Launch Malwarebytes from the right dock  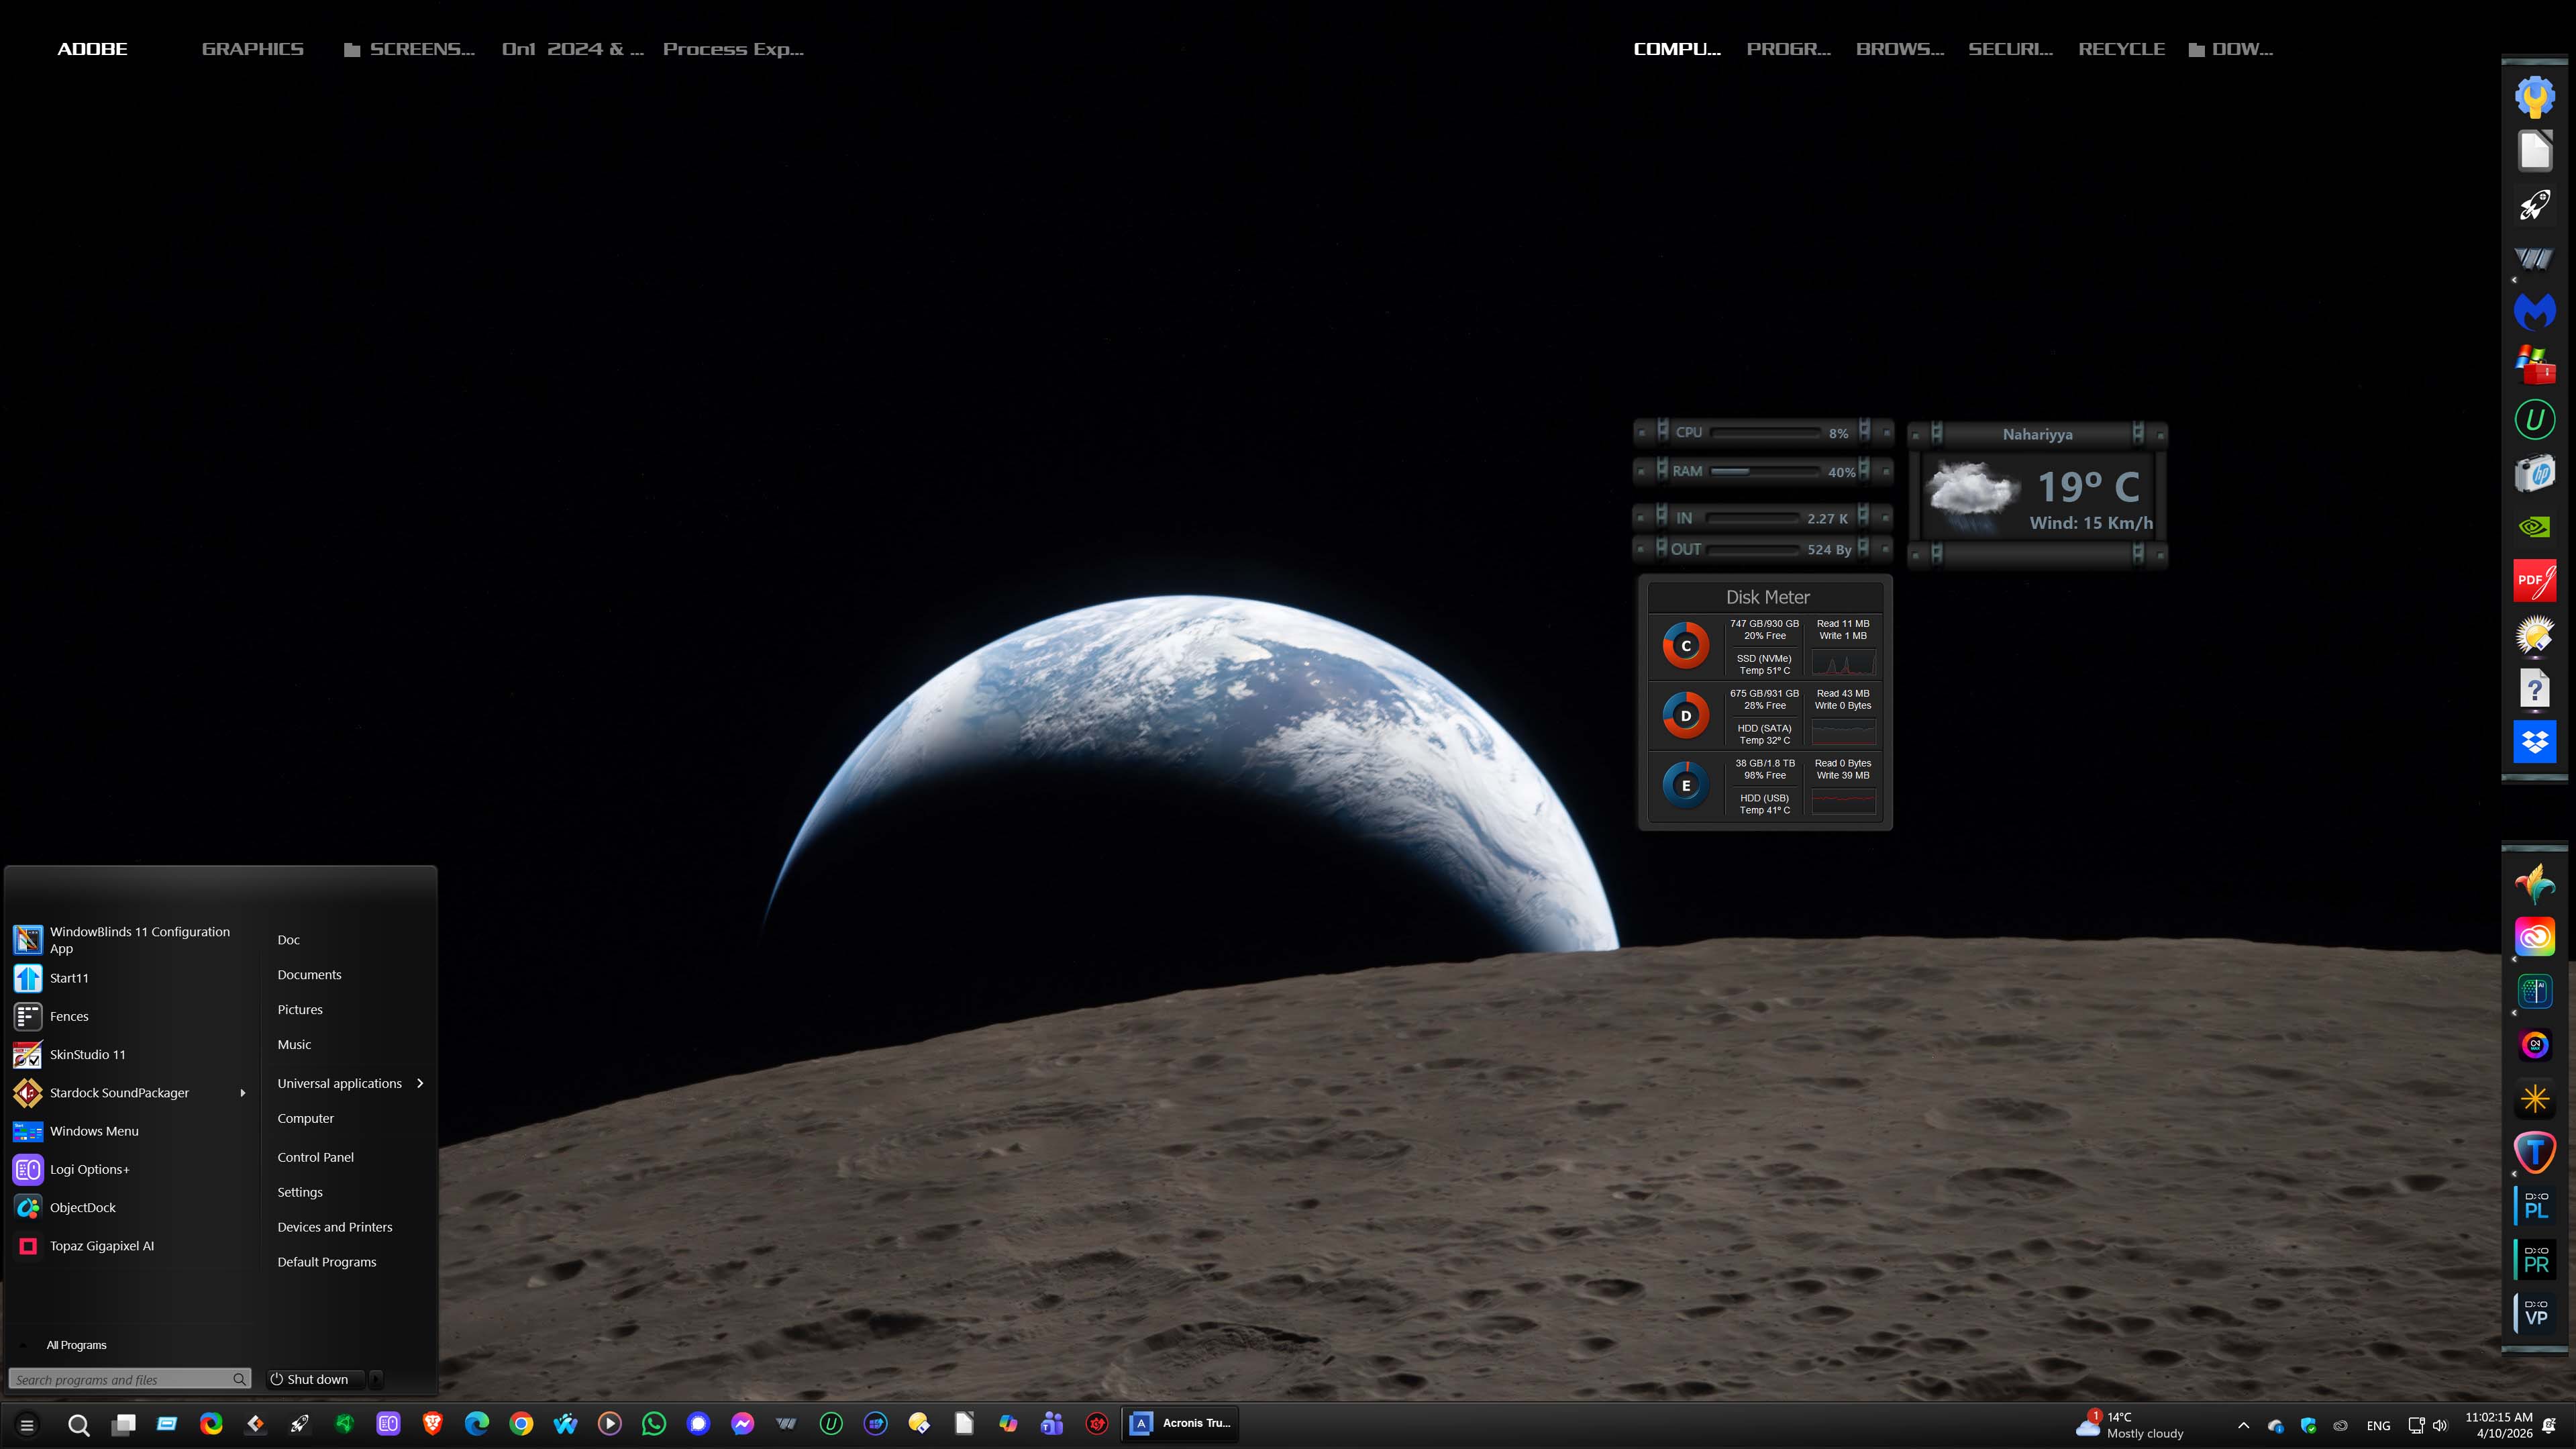[x=2534, y=312]
